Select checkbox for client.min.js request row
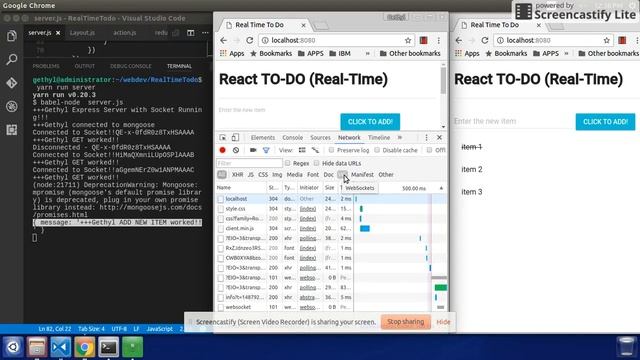Image resolution: width=640 pixels, height=360 pixels. (221, 229)
